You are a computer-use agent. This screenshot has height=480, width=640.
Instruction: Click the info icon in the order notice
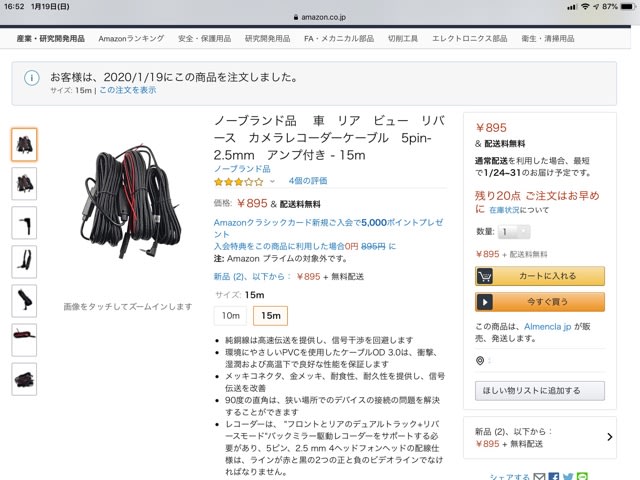click(x=32, y=78)
